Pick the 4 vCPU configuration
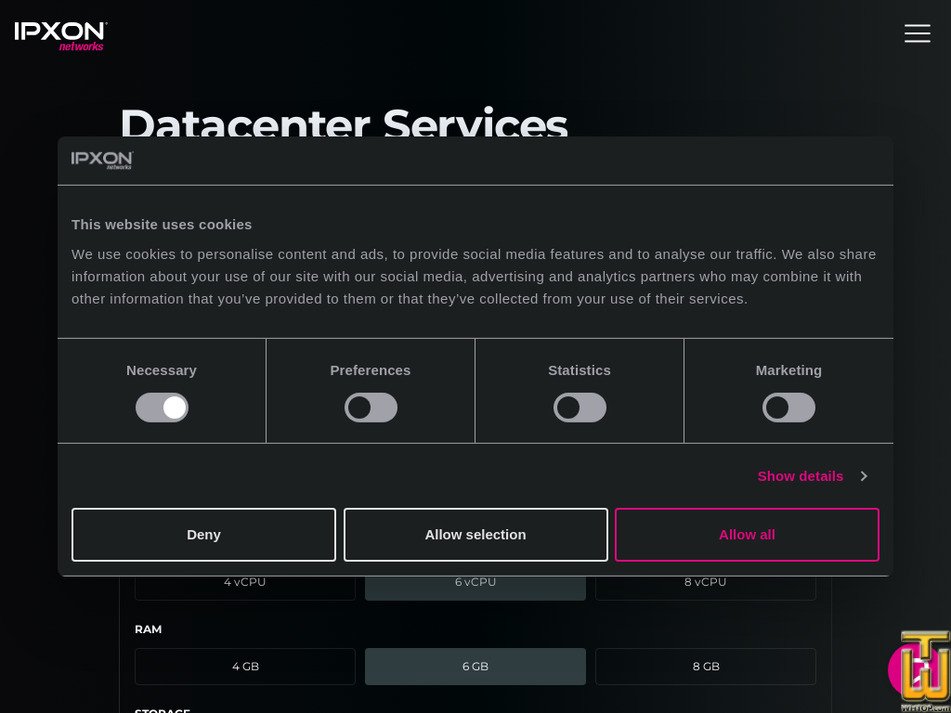The width and height of the screenshot is (951, 713). (245, 581)
